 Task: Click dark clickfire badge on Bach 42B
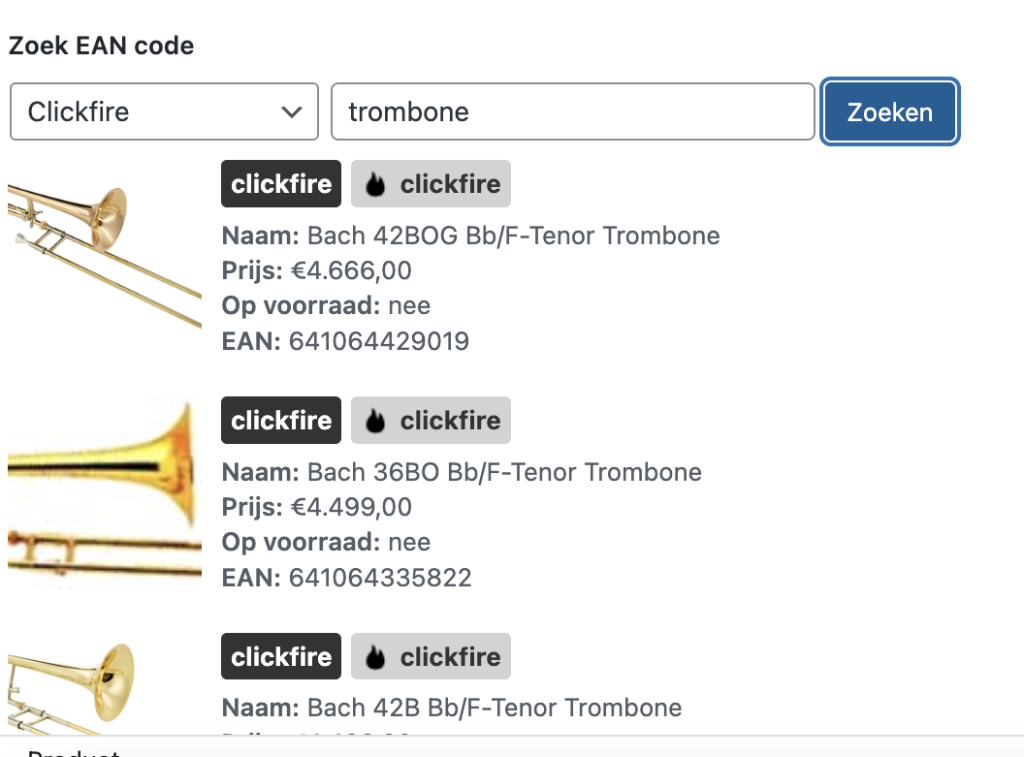tap(281, 656)
